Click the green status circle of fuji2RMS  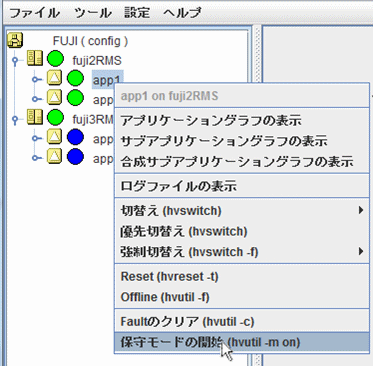(x=55, y=59)
